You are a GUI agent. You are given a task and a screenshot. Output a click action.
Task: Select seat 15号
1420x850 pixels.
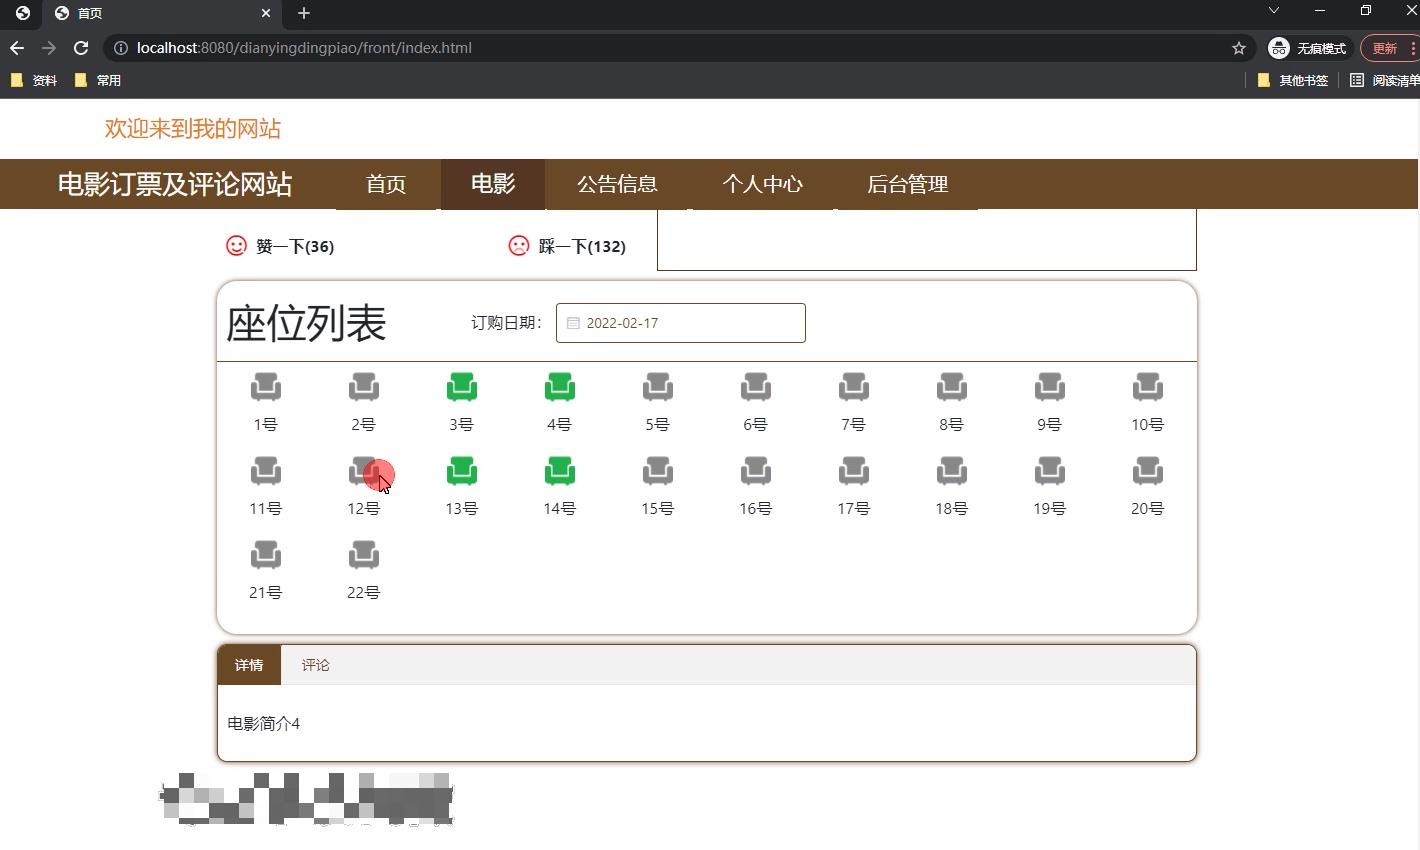tap(658, 471)
